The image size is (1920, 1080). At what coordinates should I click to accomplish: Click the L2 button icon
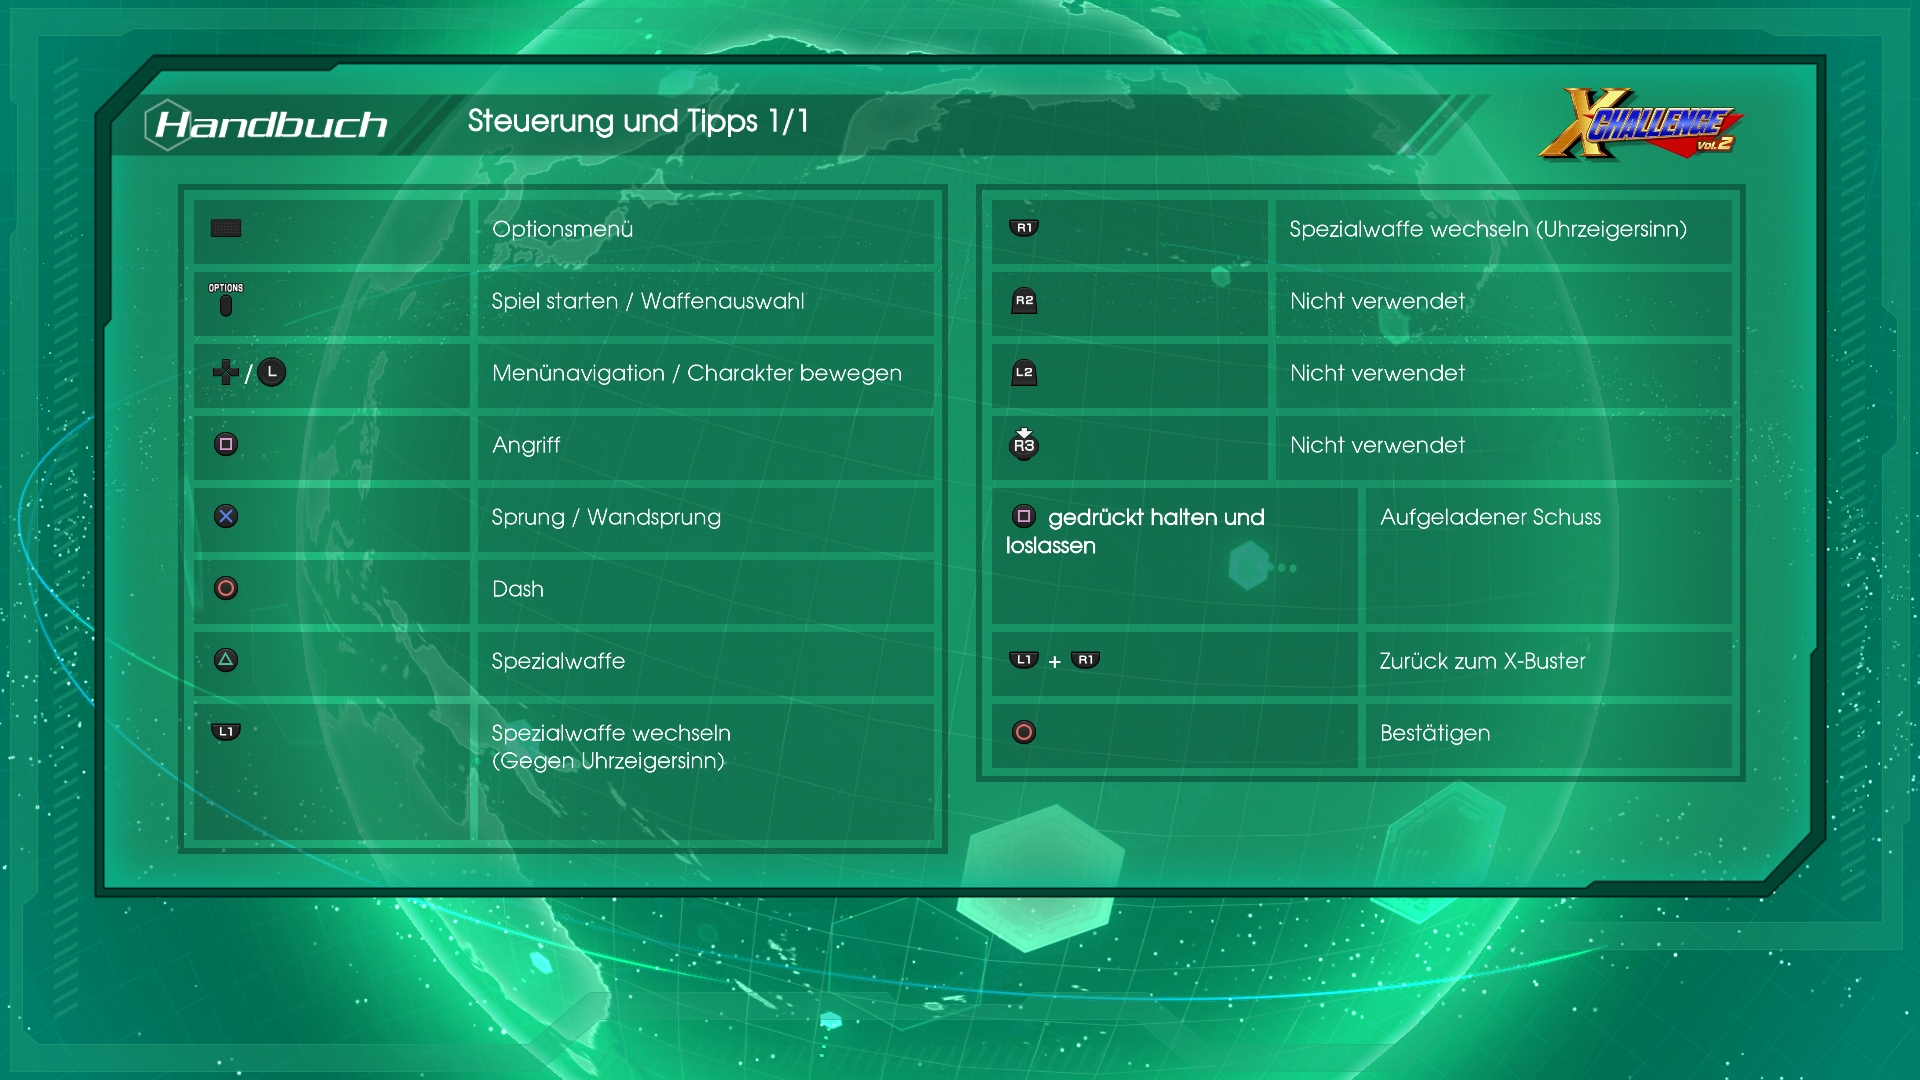click(1024, 373)
